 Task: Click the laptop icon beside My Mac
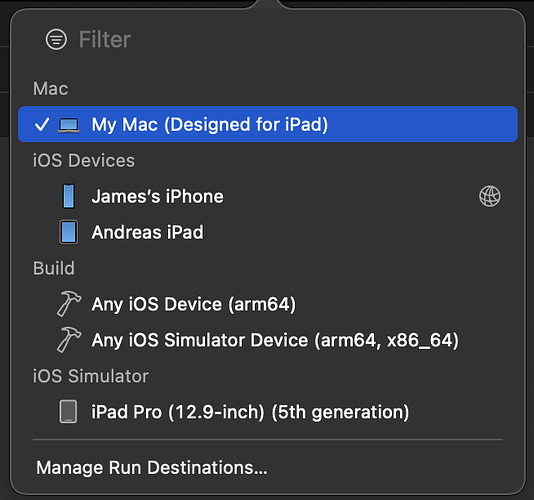68,125
